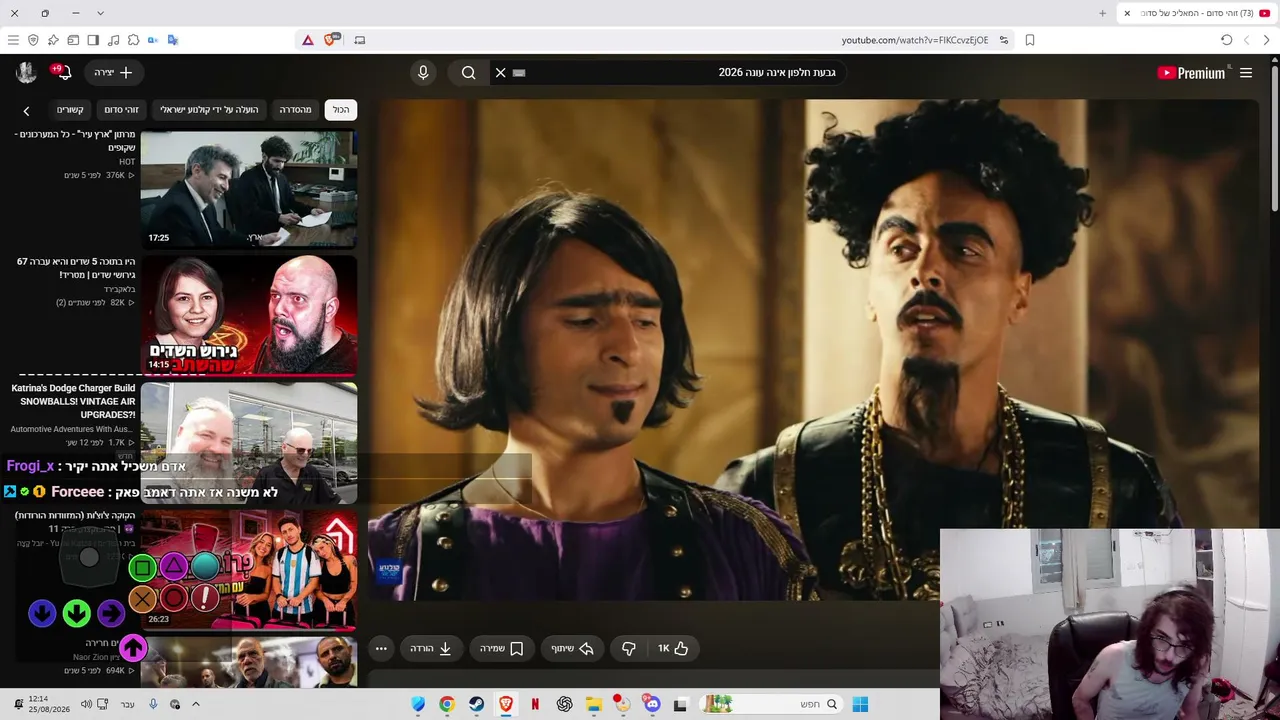Open Katrina's Dodge Charger Build thumbnail

click(249, 442)
